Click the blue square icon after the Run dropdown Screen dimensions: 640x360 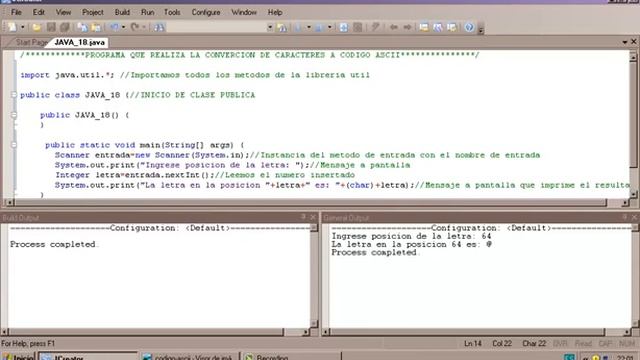[x=344, y=27]
